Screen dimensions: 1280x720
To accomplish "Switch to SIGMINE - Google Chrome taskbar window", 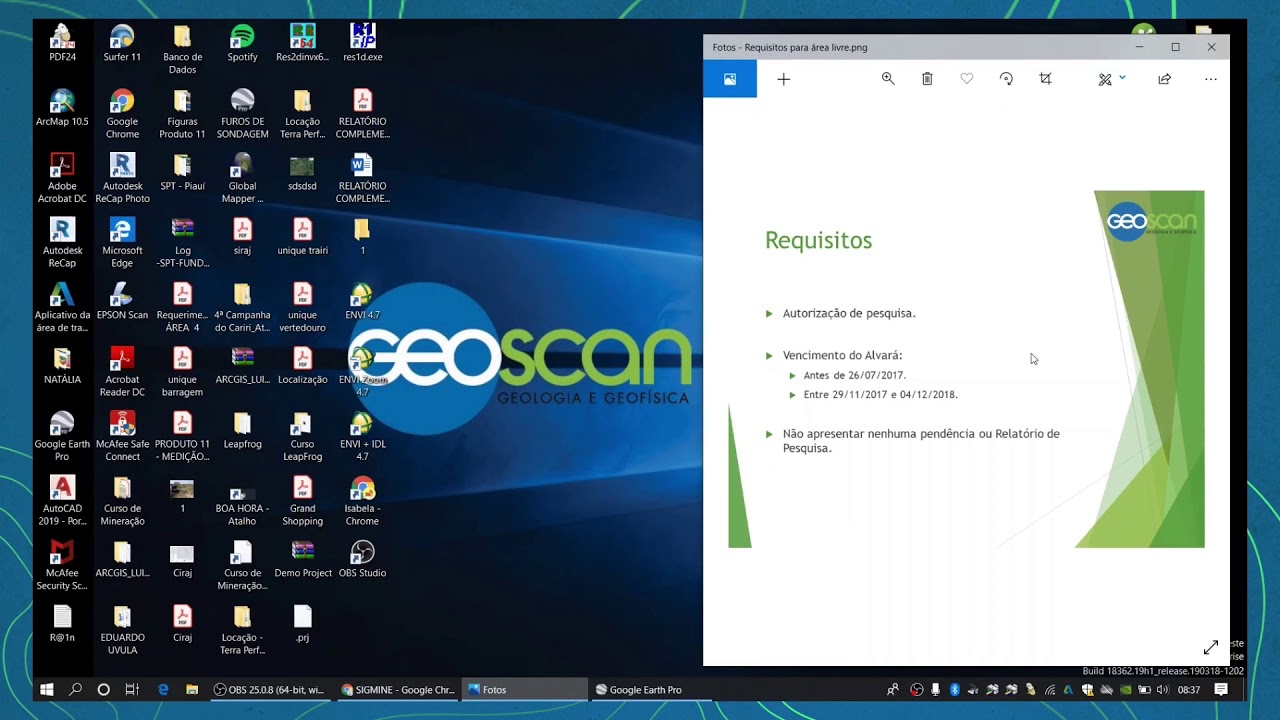I will [397, 690].
